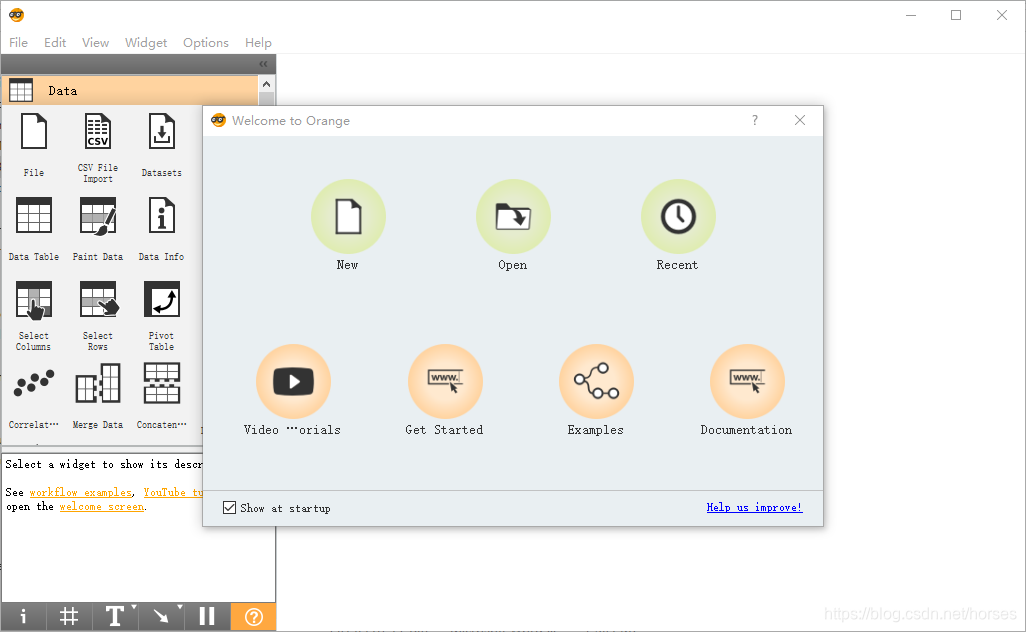Open the Get Started page
1026x632 pixels.
pyautogui.click(x=445, y=381)
